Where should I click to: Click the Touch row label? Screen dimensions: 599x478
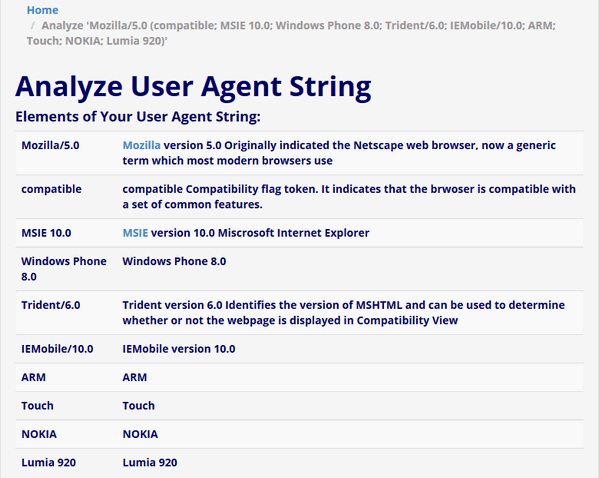pyautogui.click(x=37, y=406)
